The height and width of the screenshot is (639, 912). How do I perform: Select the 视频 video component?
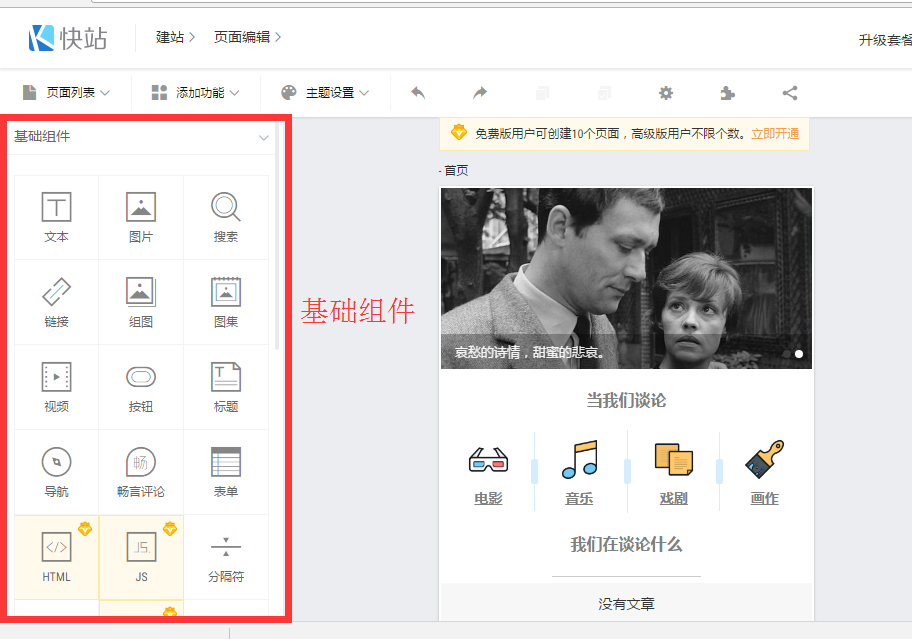tap(57, 388)
